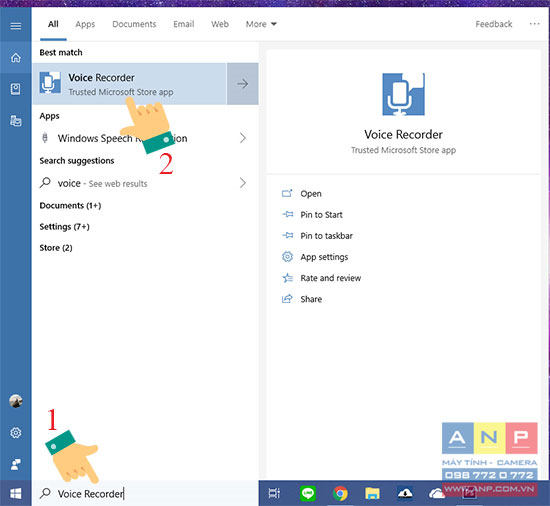Launch Google Chrome from the taskbar
The image size is (550, 506).
click(340, 493)
